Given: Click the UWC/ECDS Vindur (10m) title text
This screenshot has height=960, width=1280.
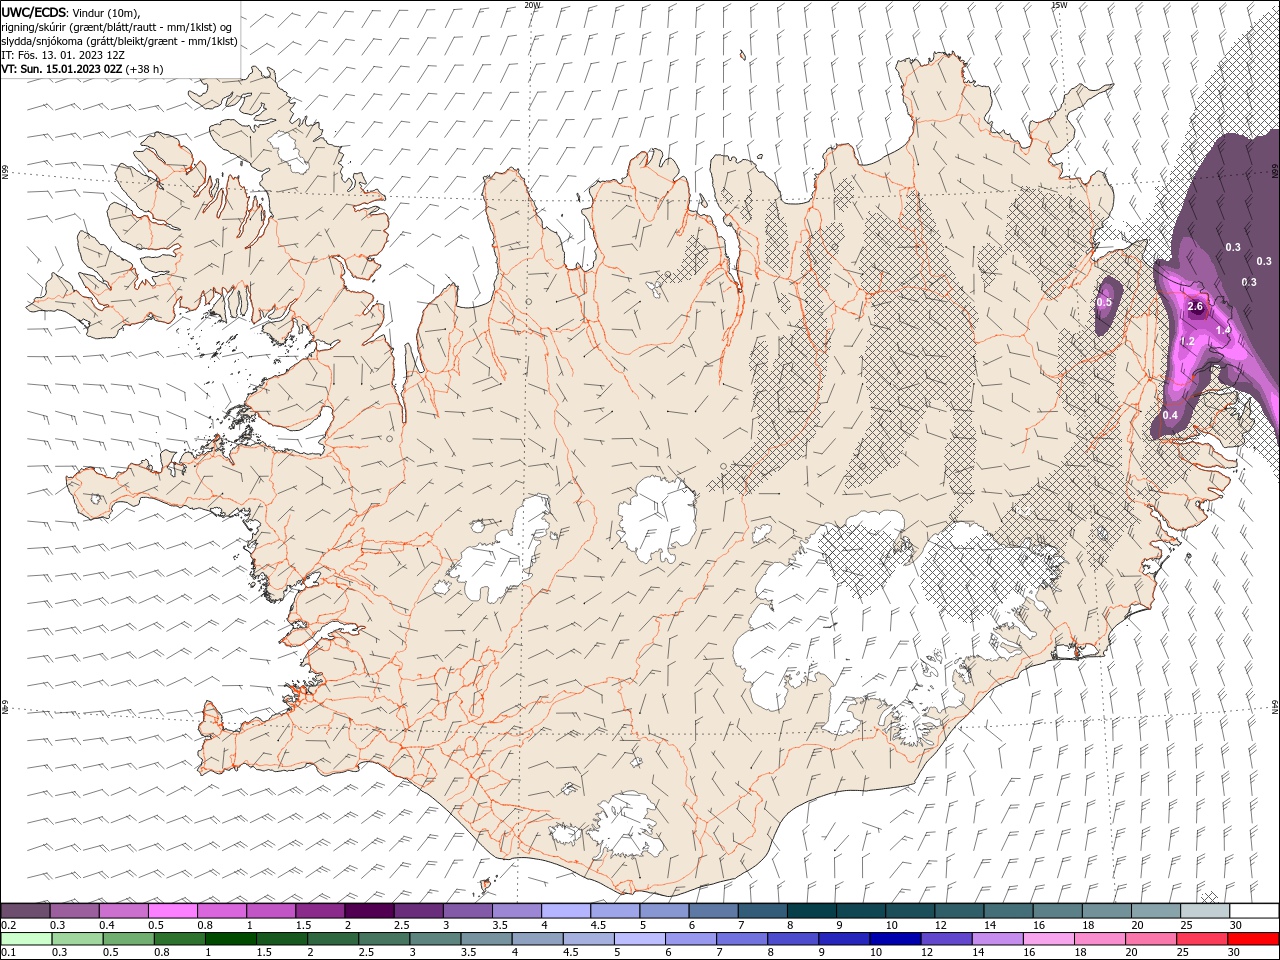Looking at the screenshot, I should coord(71,12).
